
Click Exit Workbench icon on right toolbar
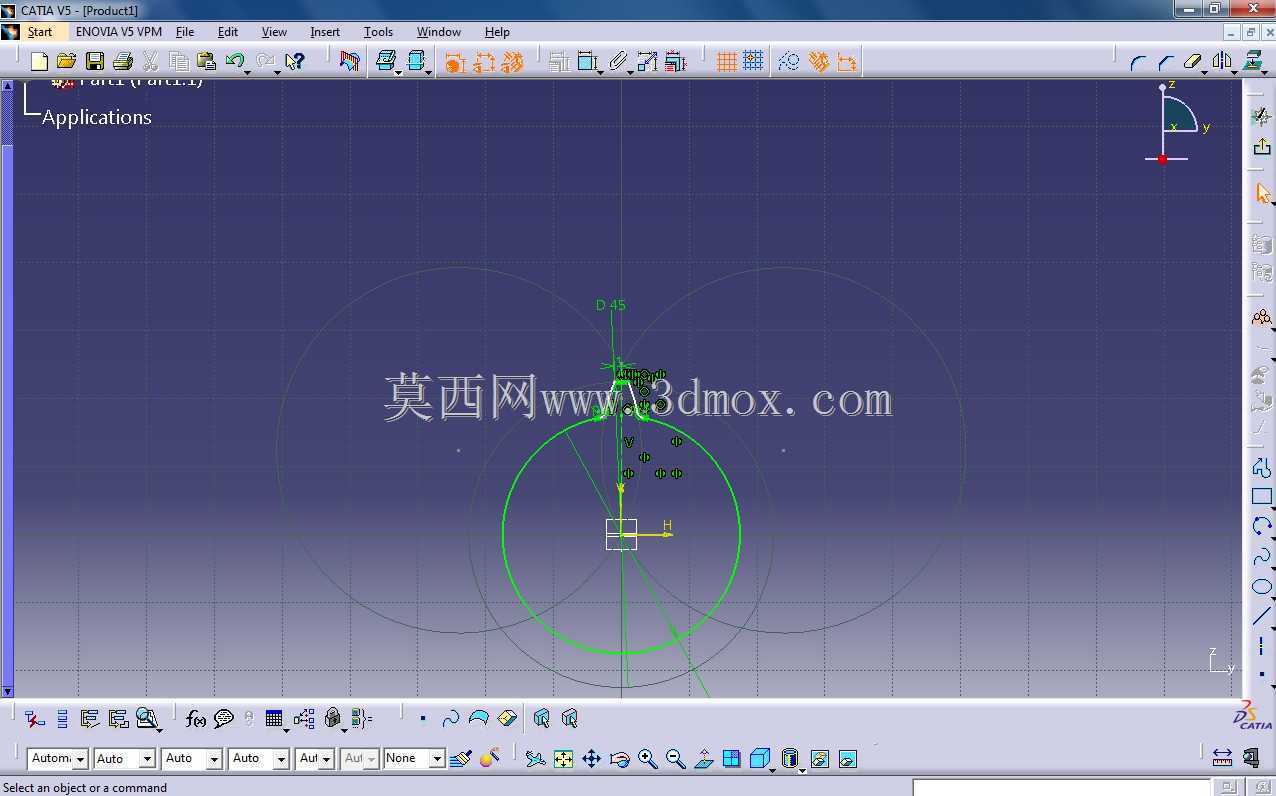[x=1262, y=146]
